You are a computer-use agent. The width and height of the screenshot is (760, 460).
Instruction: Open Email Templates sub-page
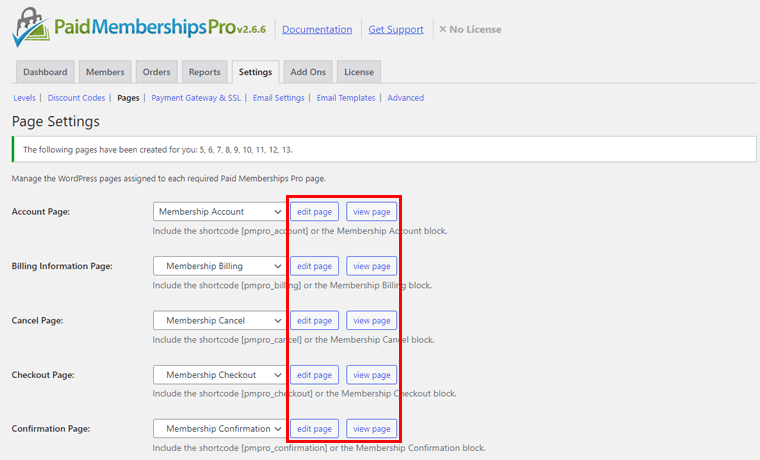click(x=346, y=98)
